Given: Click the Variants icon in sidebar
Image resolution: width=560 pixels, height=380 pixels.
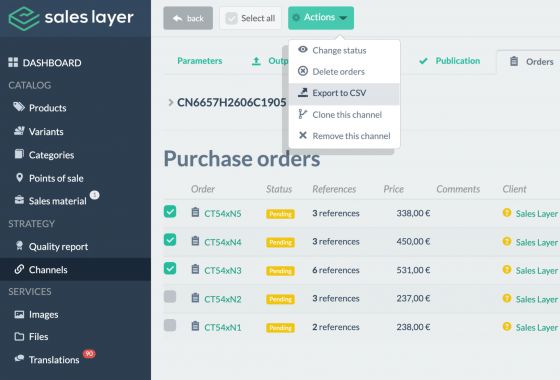Looking at the screenshot, I should pos(19,131).
